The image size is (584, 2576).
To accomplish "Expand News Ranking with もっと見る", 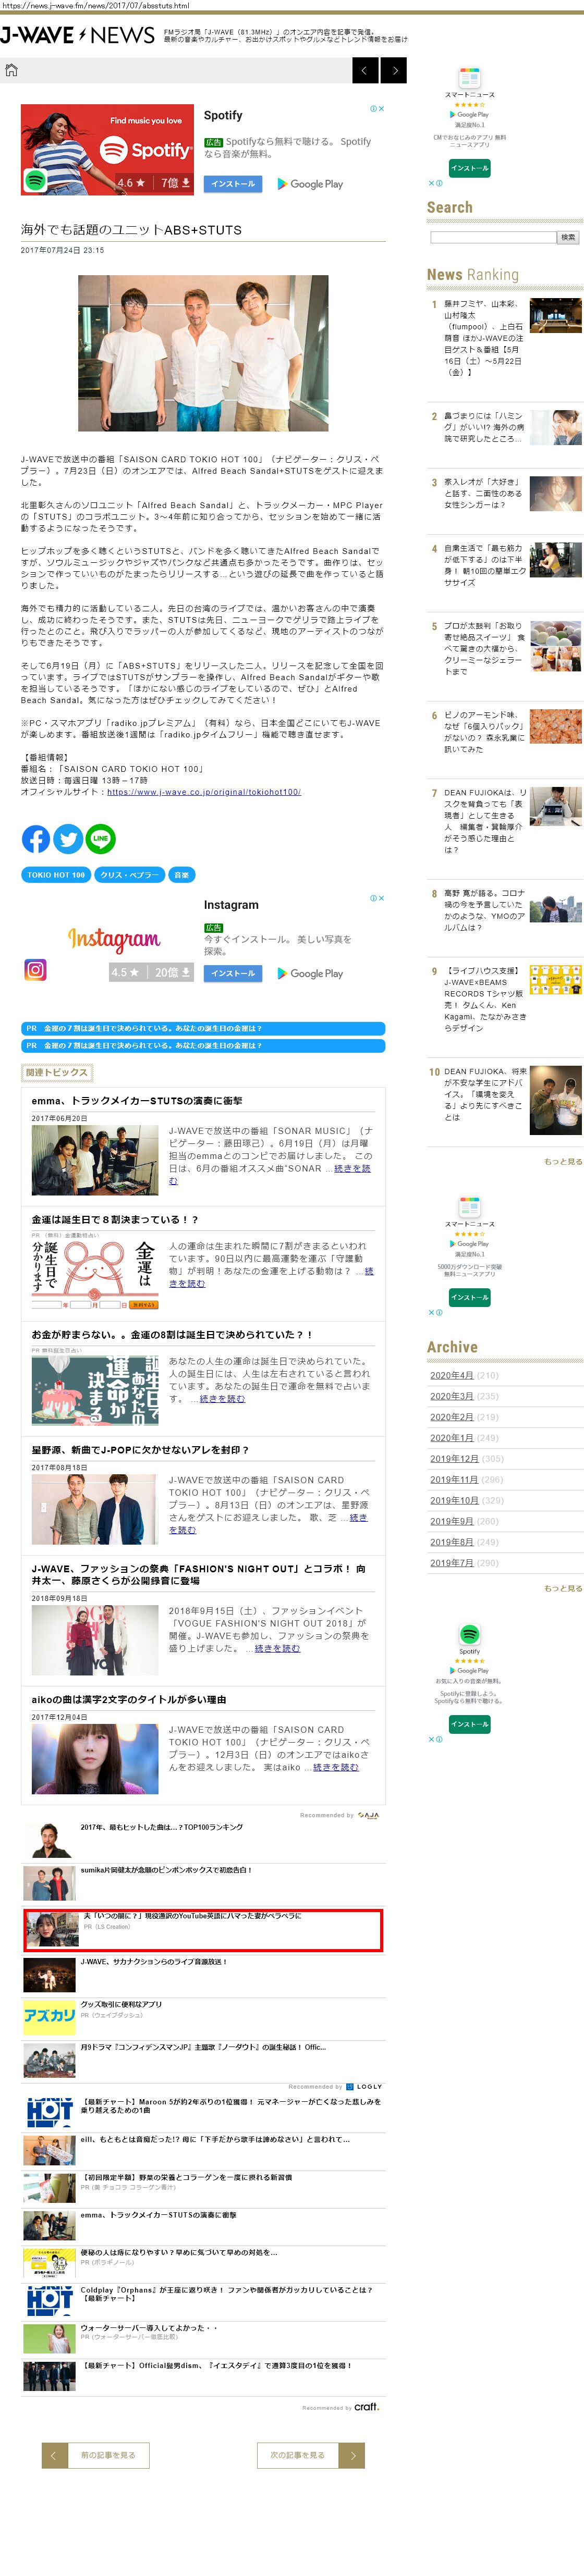I will 562,1162.
